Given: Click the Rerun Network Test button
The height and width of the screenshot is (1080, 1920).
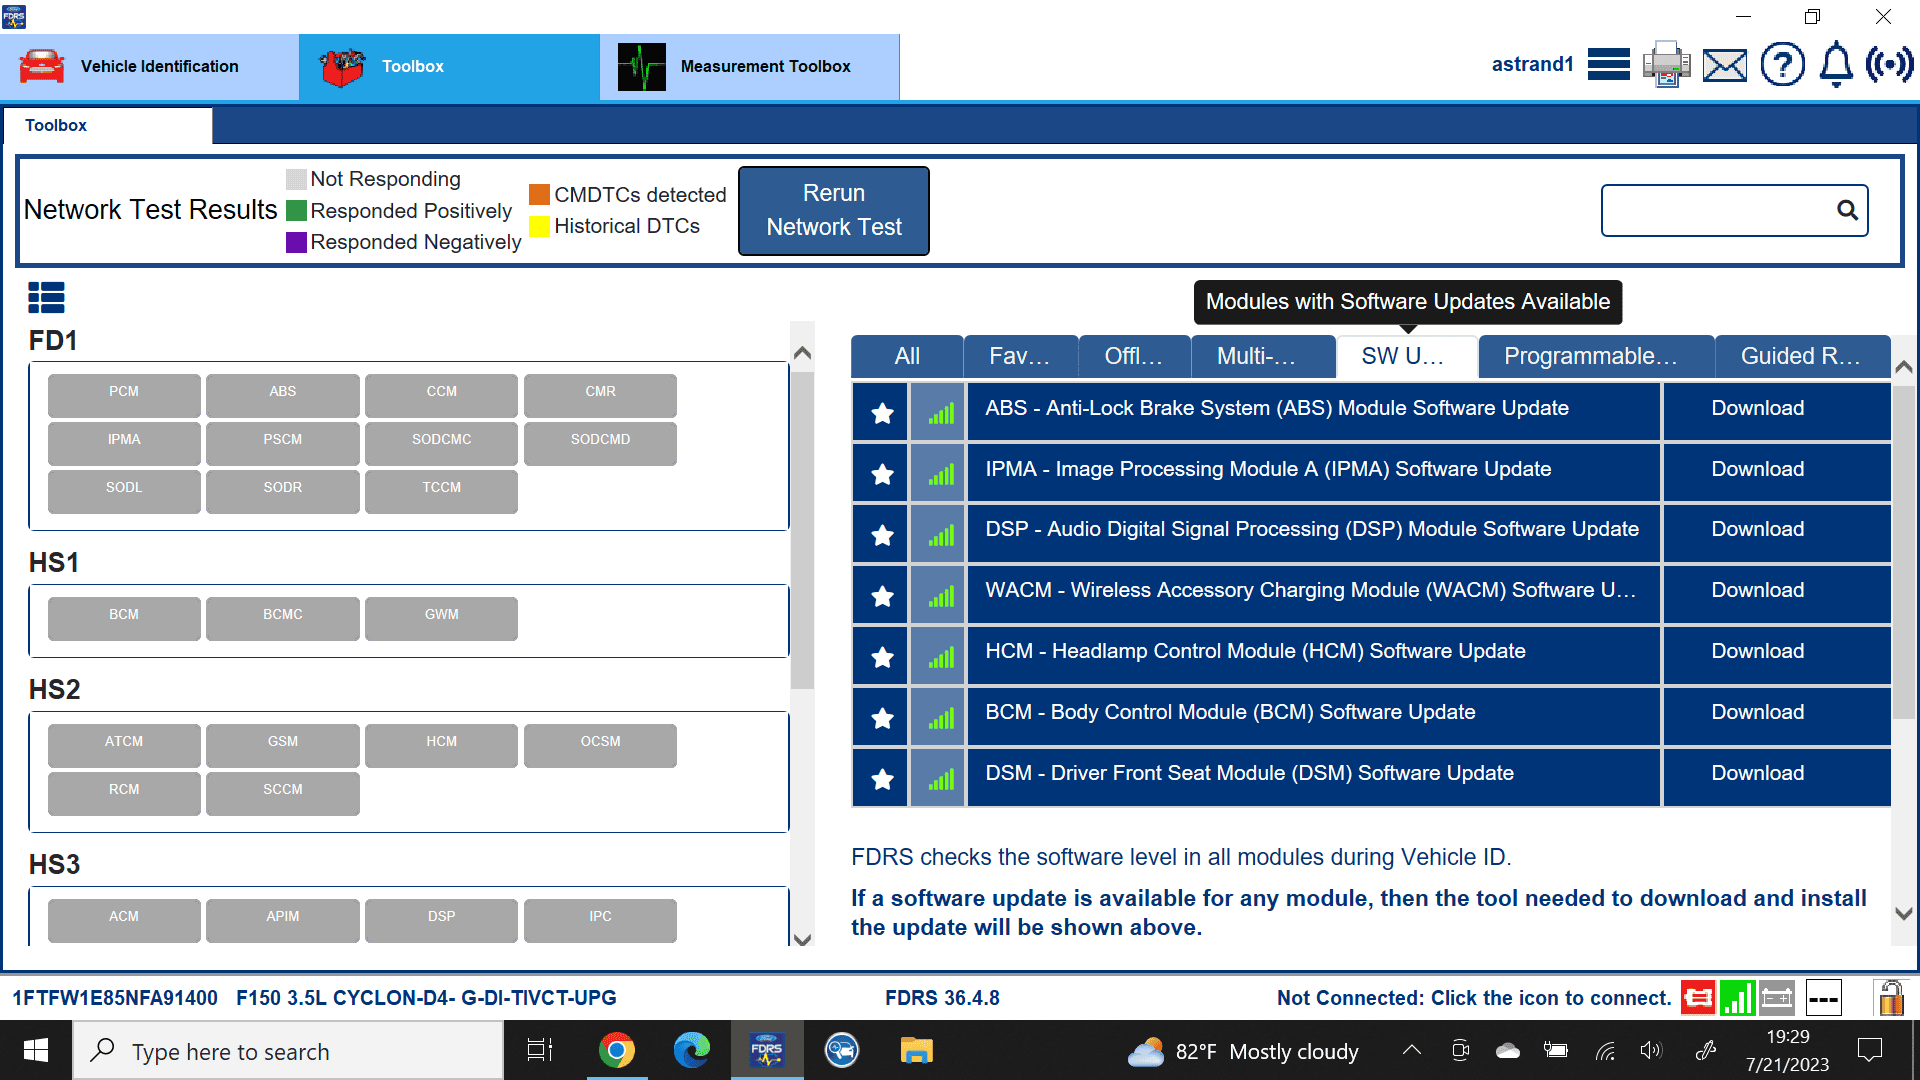Looking at the screenshot, I should [833, 210].
